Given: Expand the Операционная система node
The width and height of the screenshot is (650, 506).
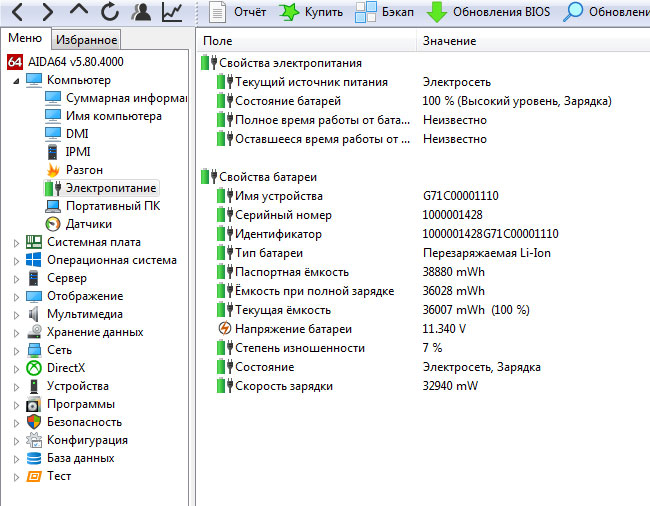Looking at the screenshot, I should 16,261.
